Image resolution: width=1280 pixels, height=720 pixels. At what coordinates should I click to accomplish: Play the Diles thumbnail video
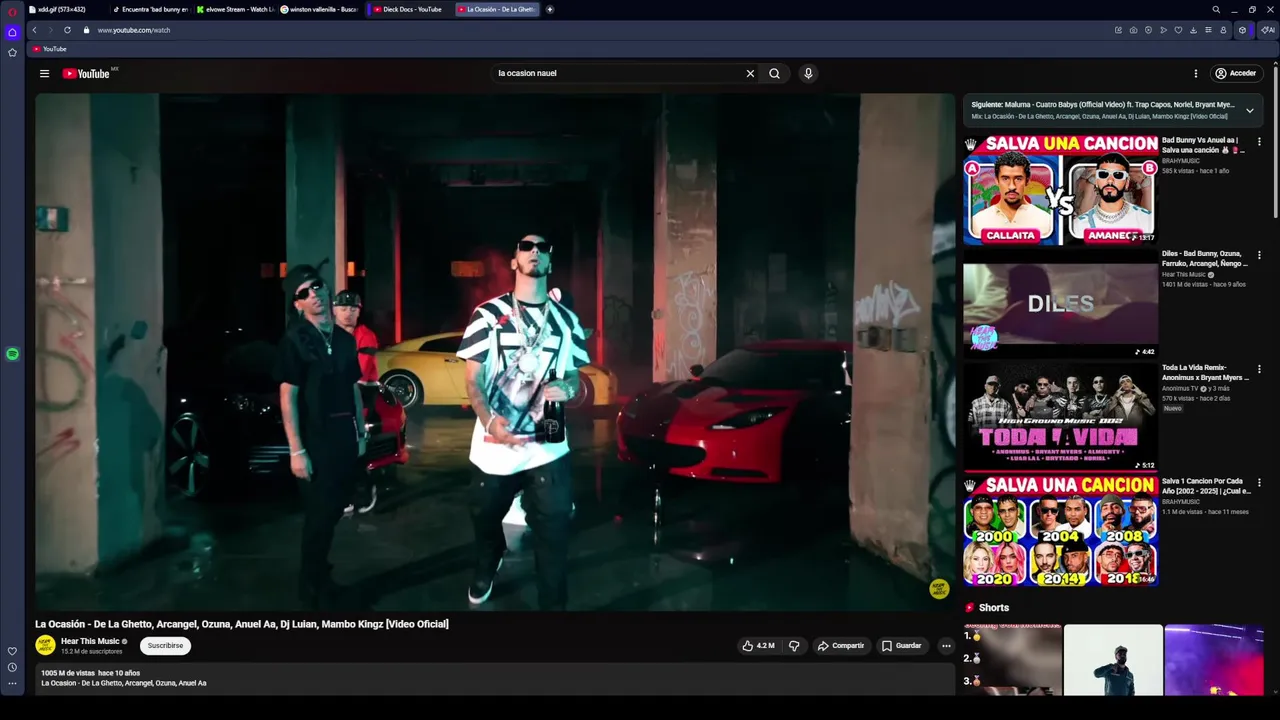pyautogui.click(x=1060, y=304)
